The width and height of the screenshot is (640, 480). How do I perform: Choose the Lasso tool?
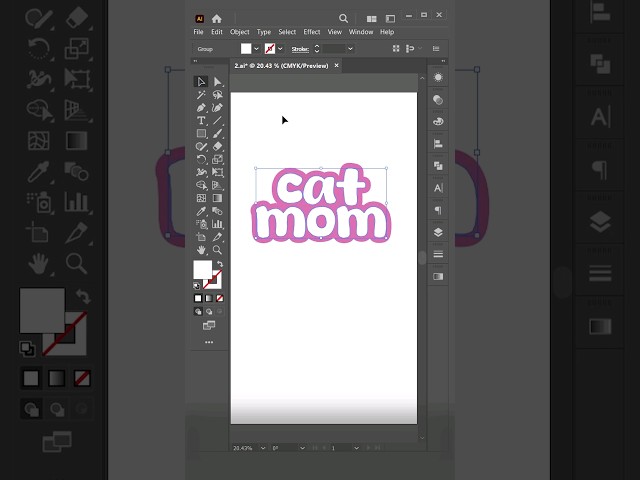pyautogui.click(x=217, y=95)
